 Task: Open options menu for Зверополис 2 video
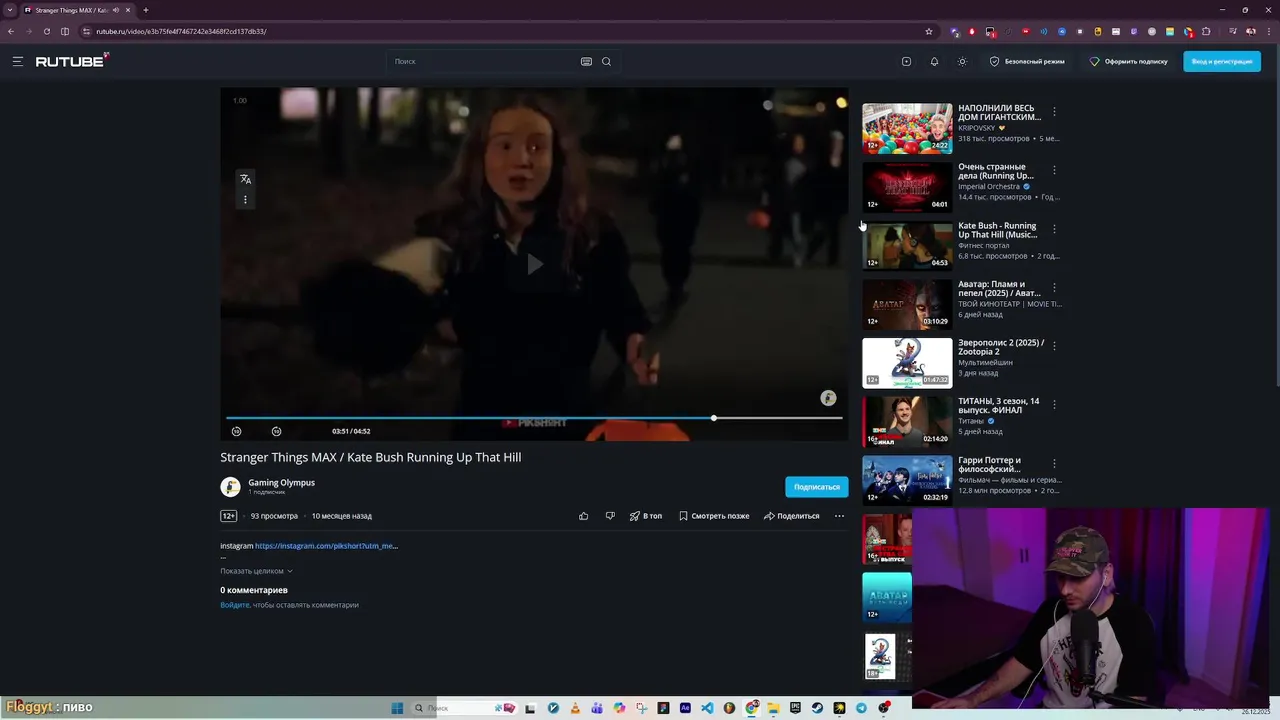coord(1054,347)
